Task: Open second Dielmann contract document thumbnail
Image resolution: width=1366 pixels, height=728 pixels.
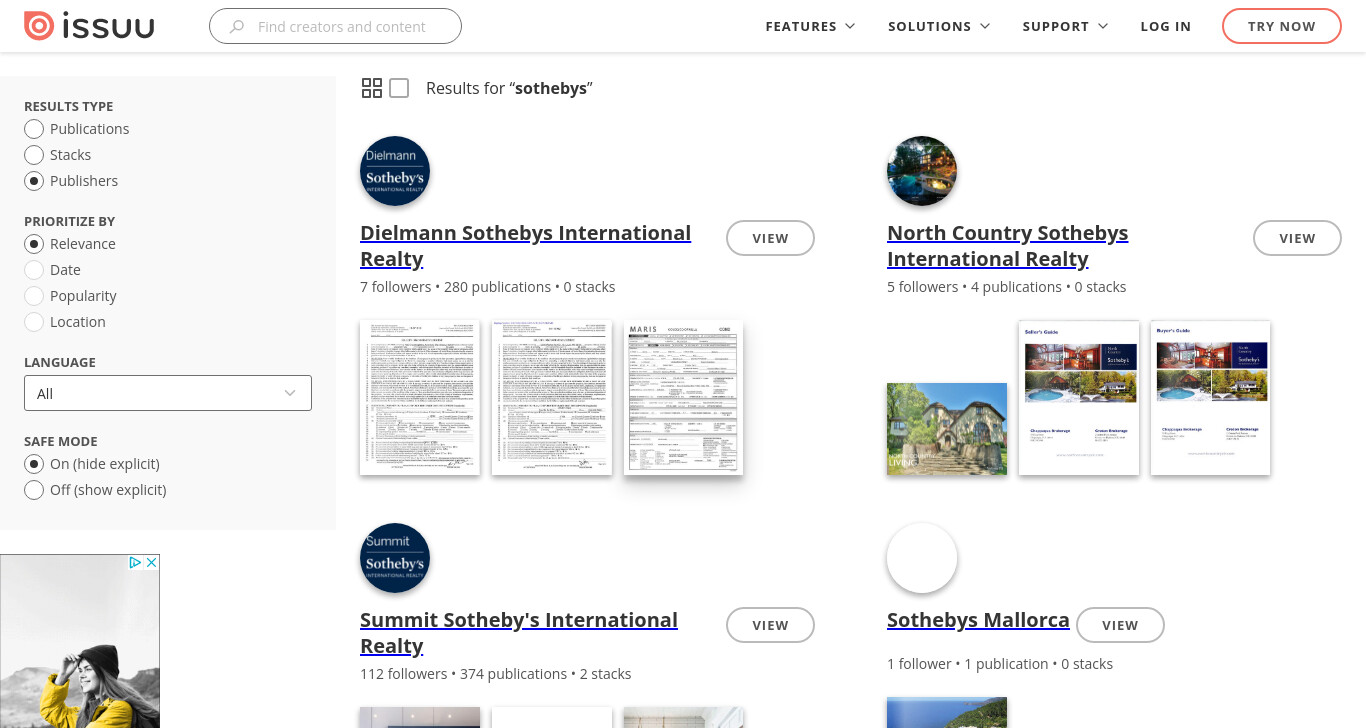Action: [552, 397]
